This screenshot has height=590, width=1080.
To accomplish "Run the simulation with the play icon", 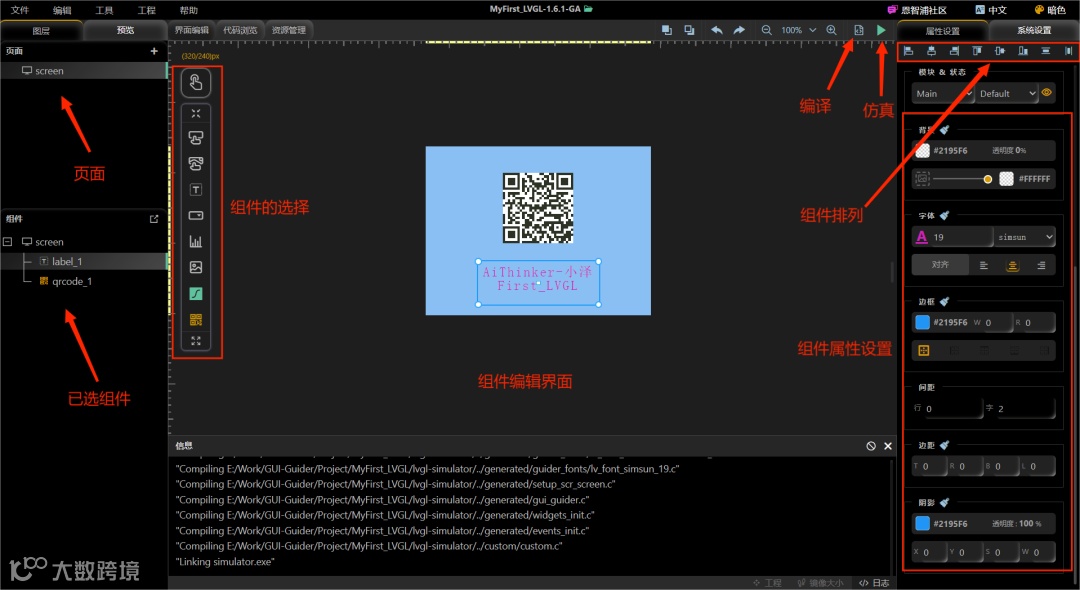I will click(x=880, y=30).
